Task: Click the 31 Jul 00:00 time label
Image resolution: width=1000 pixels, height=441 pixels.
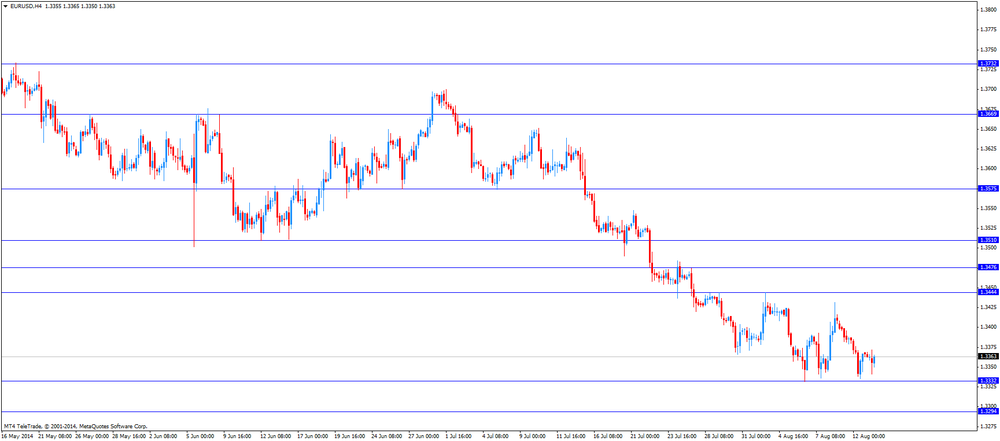Action: [x=757, y=437]
